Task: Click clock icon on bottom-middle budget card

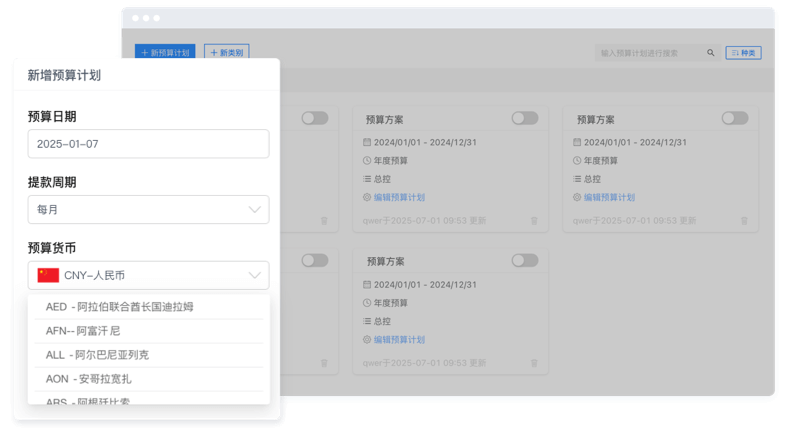Action: point(367,303)
